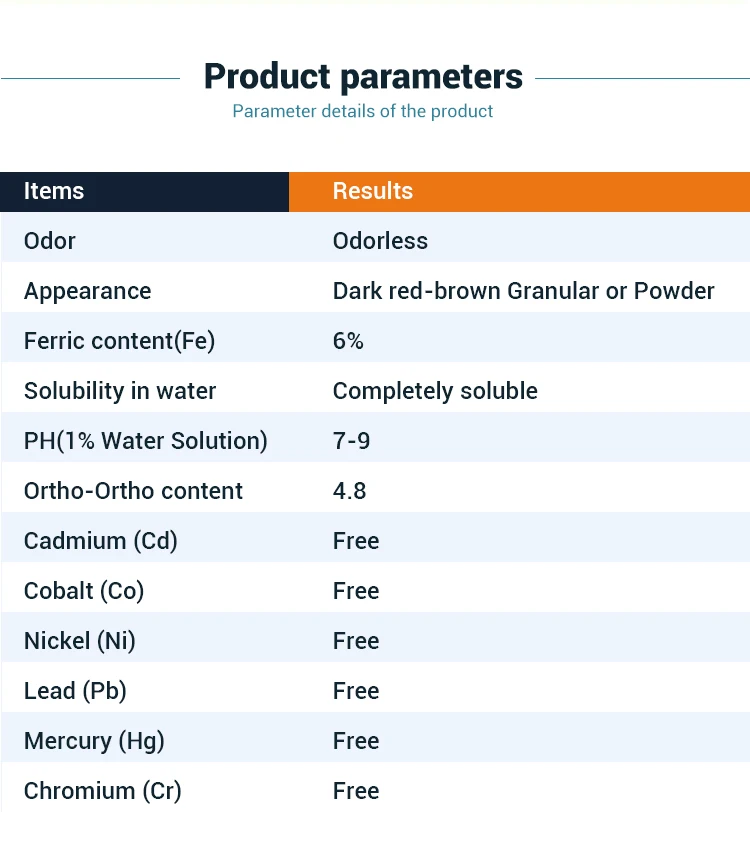Select the "Cobalt (Co)" row label
Viewport: 750px width, 843px height.
click(x=84, y=591)
